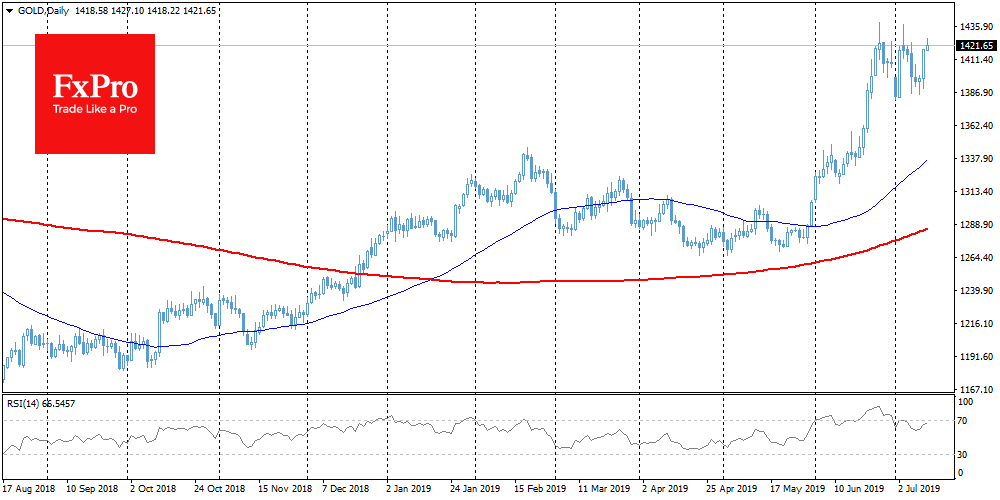Viewport: 1000px width, 500px height.
Task: Click the RSI 100 scale label
Action: click(966, 401)
